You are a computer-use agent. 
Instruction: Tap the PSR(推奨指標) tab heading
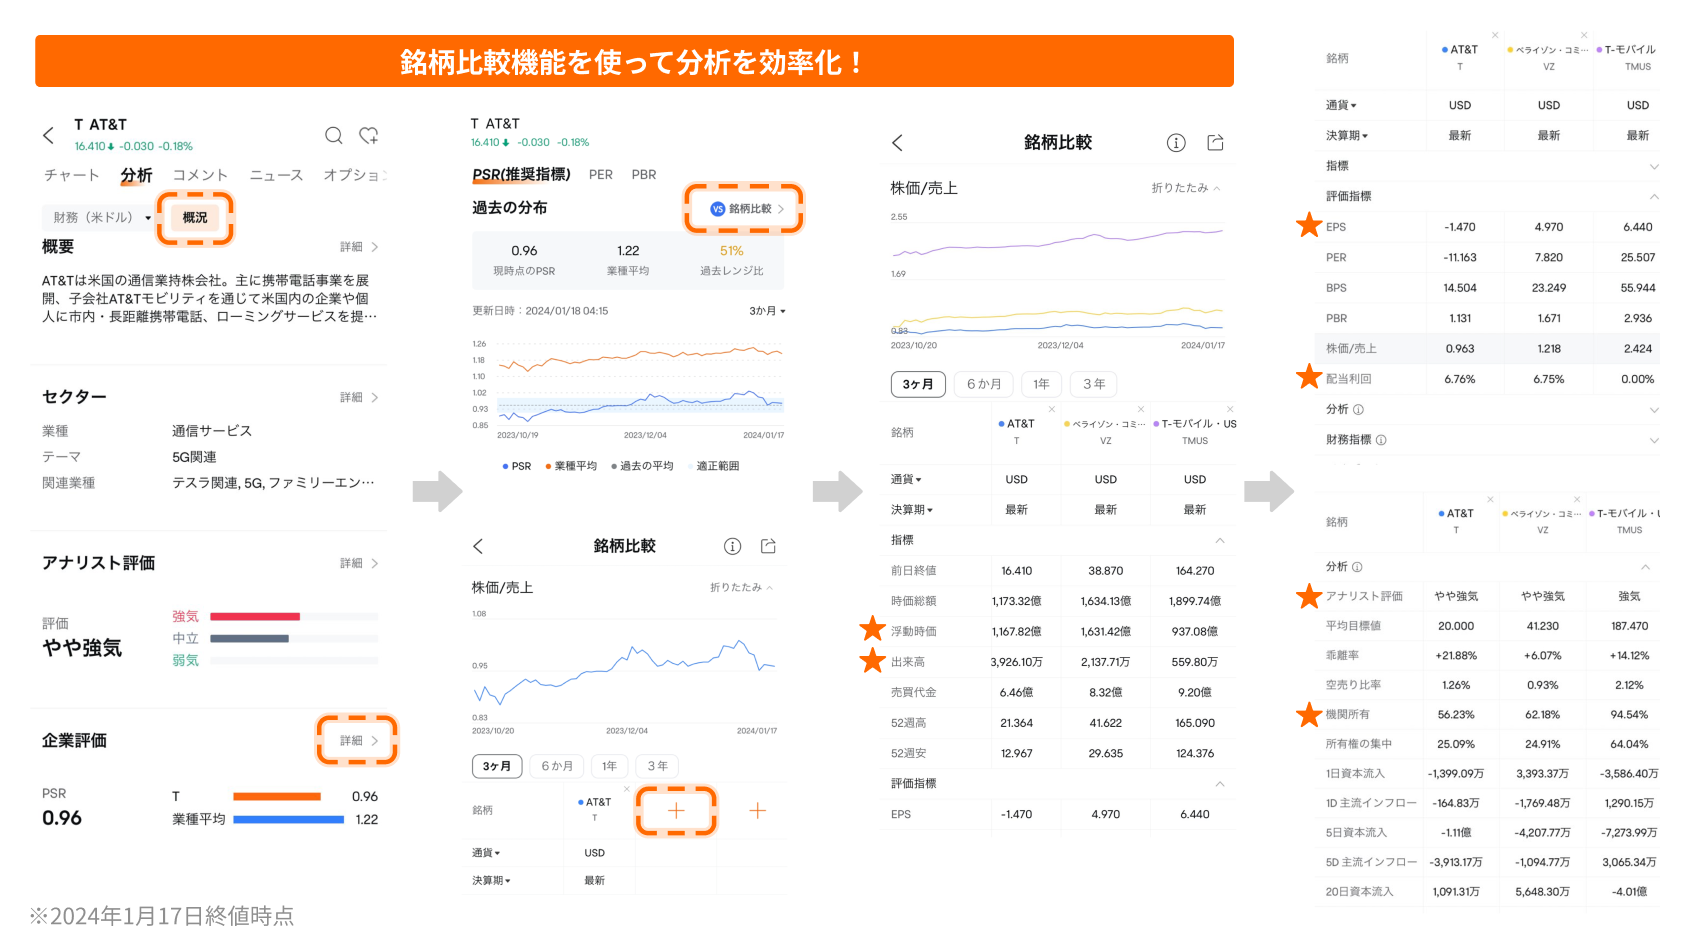(521, 175)
